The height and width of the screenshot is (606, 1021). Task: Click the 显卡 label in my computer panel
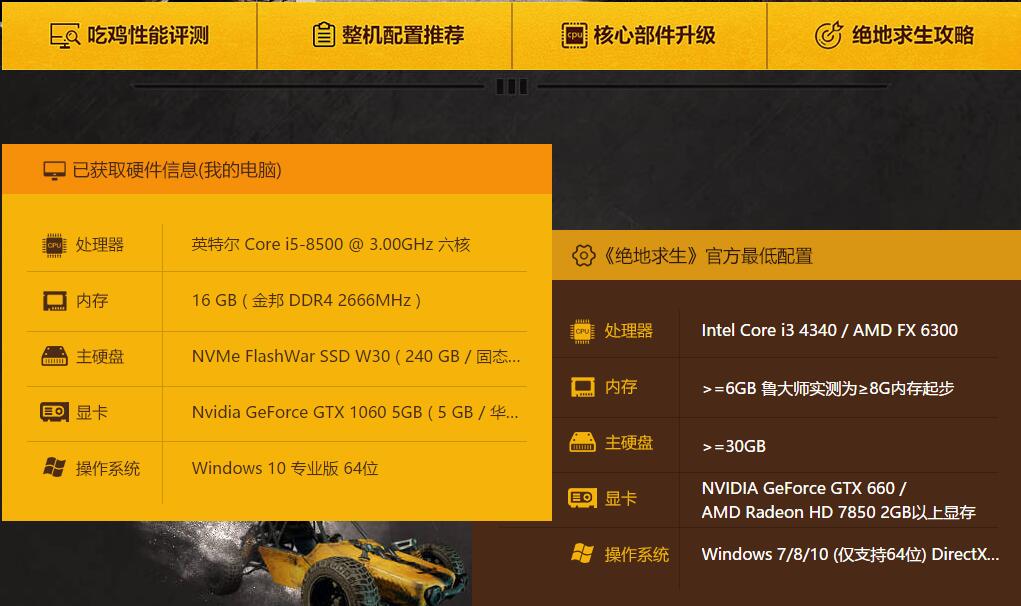92,413
